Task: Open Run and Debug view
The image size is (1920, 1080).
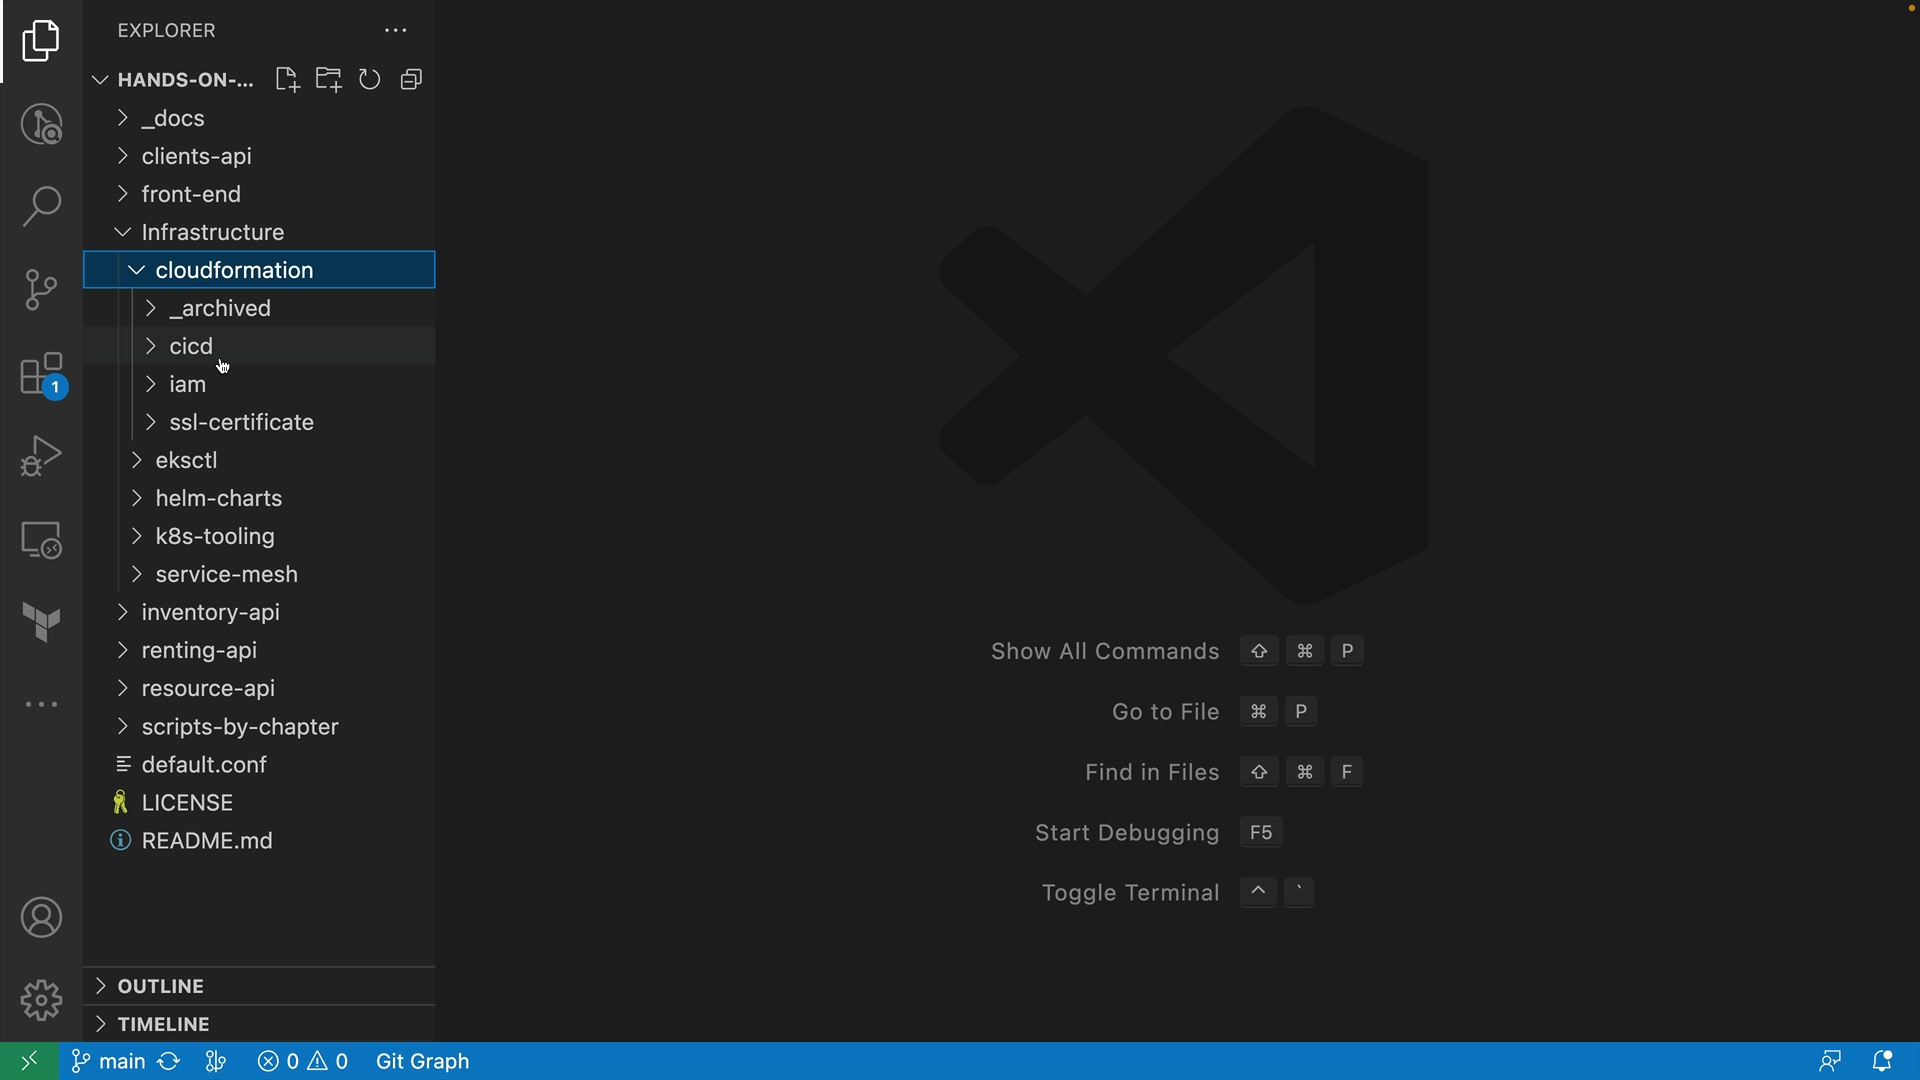Action: point(41,457)
